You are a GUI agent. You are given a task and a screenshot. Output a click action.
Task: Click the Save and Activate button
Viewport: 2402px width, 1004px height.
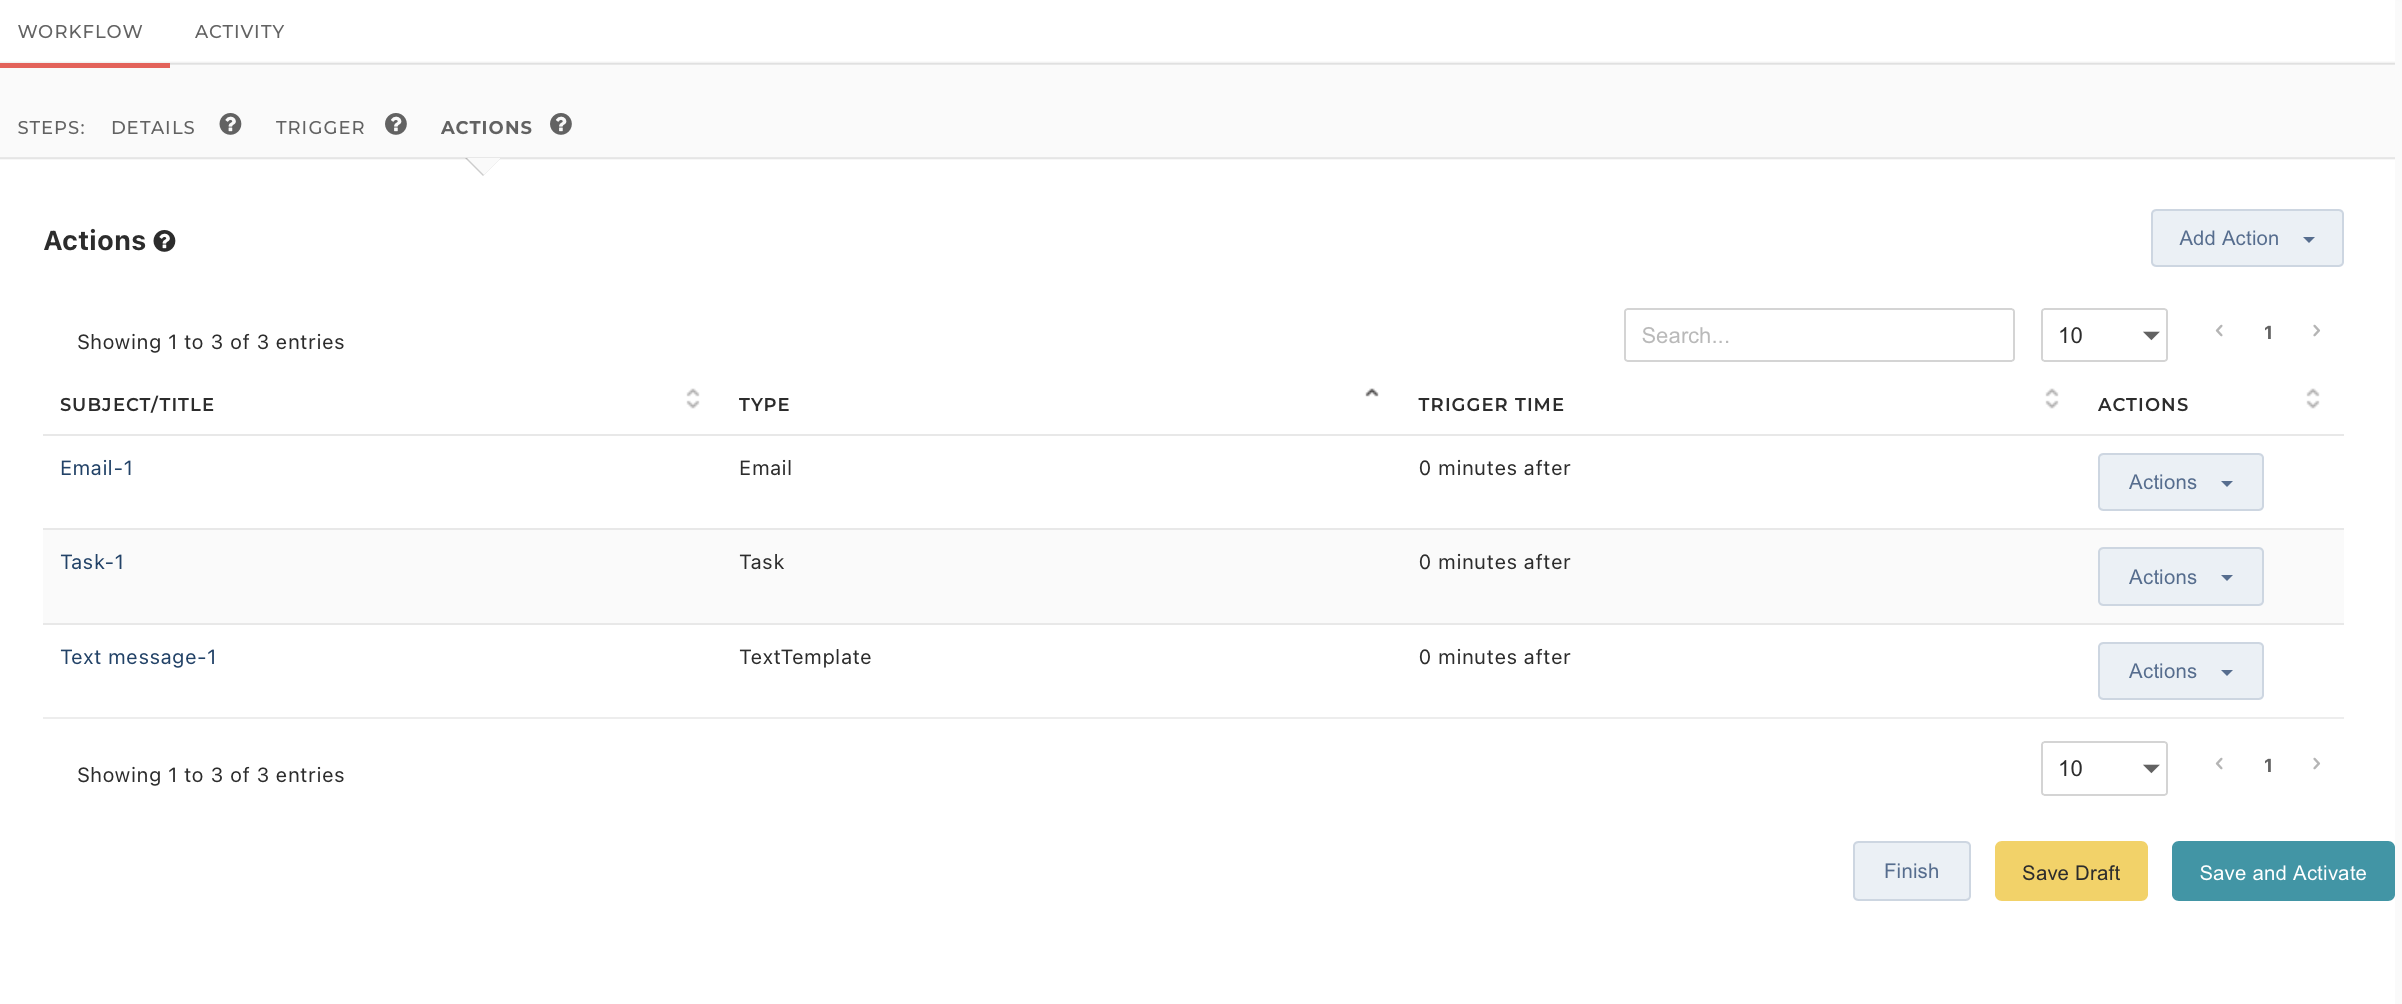[2282, 872]
